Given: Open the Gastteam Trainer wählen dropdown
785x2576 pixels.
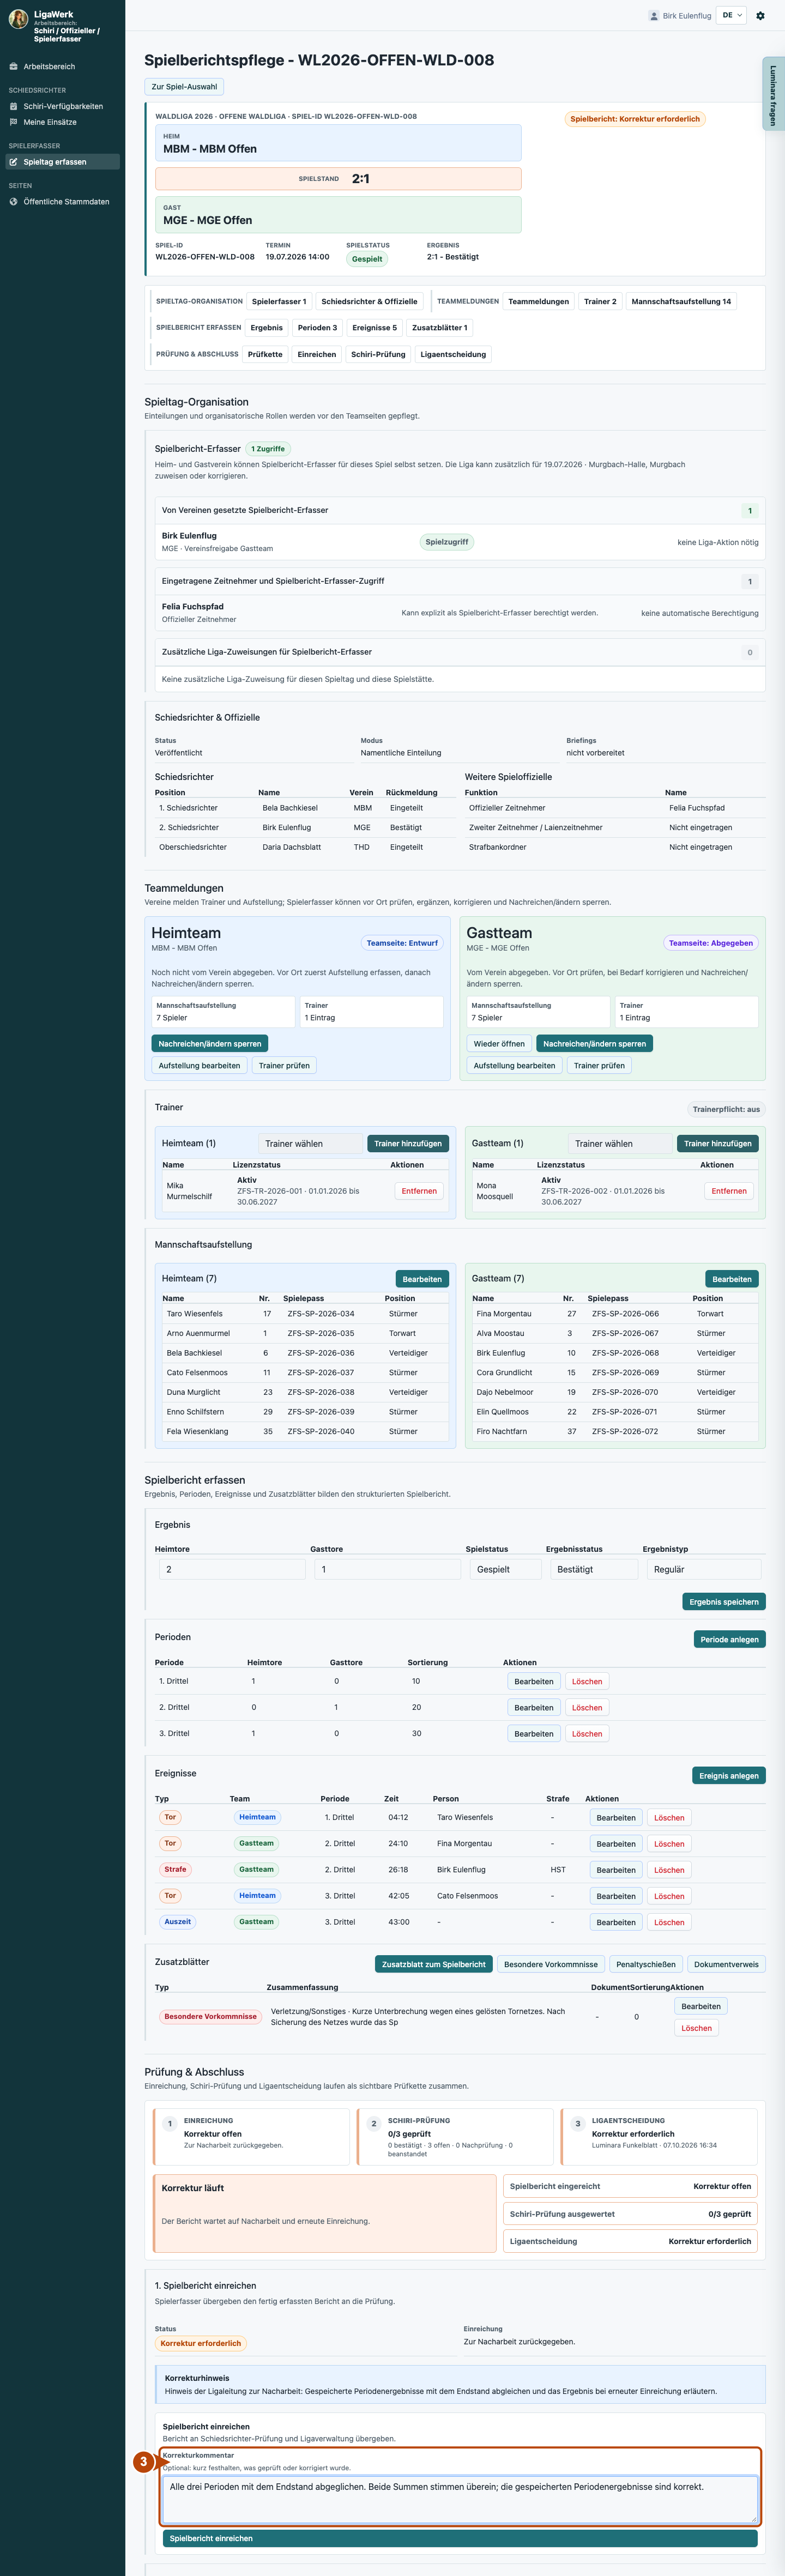Looking at the screenshot, I should pos(621,1143).
